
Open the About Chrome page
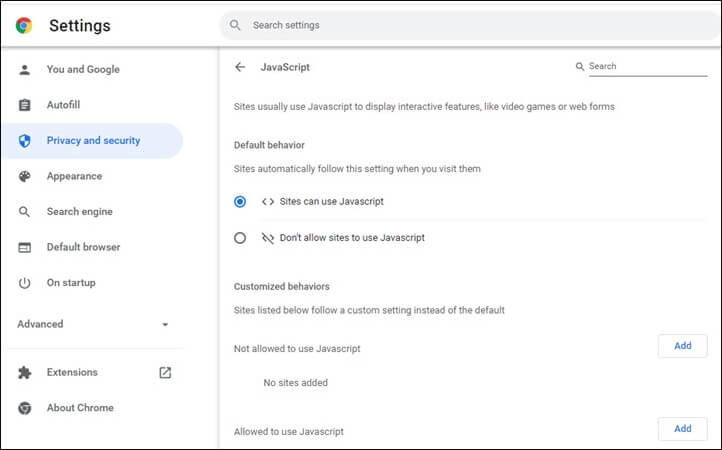pyautogui.click(x=80, y=408)
